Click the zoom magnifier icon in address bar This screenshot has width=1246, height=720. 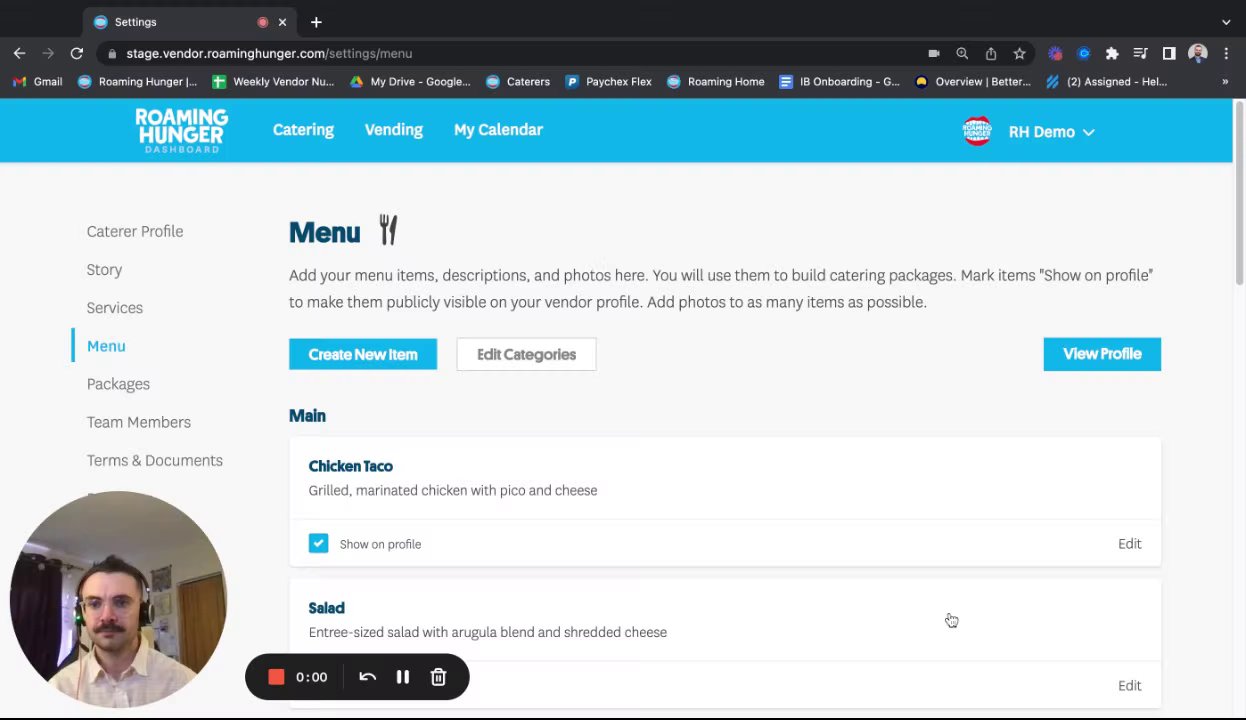962,53
